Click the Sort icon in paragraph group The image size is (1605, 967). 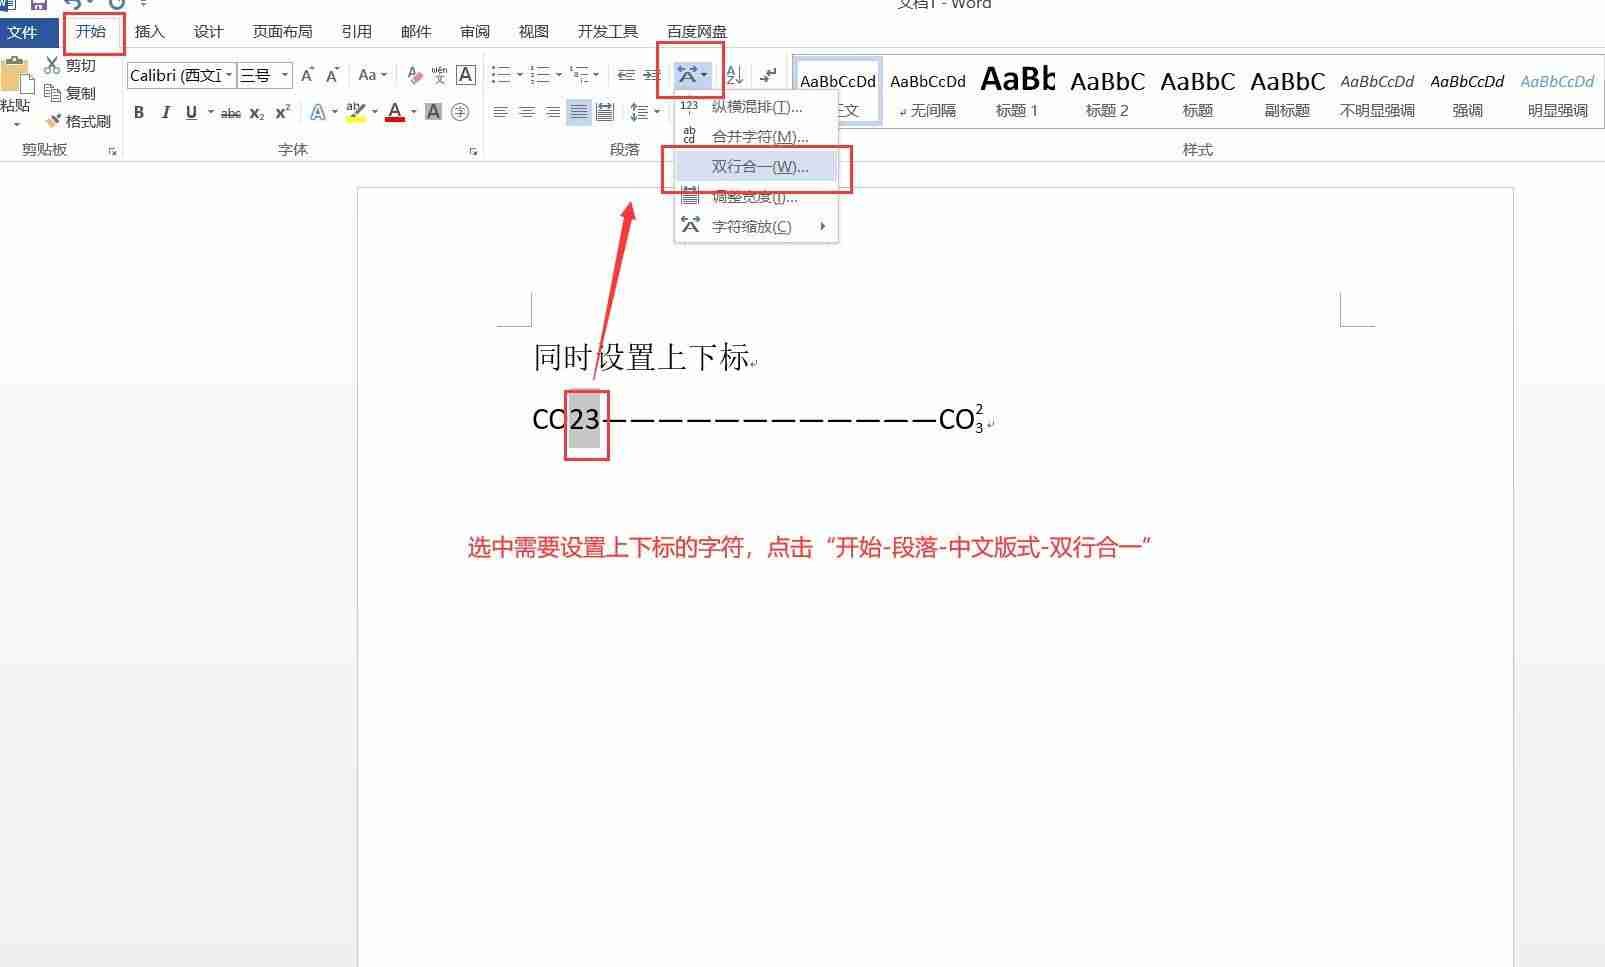click(x=734, y=75)
